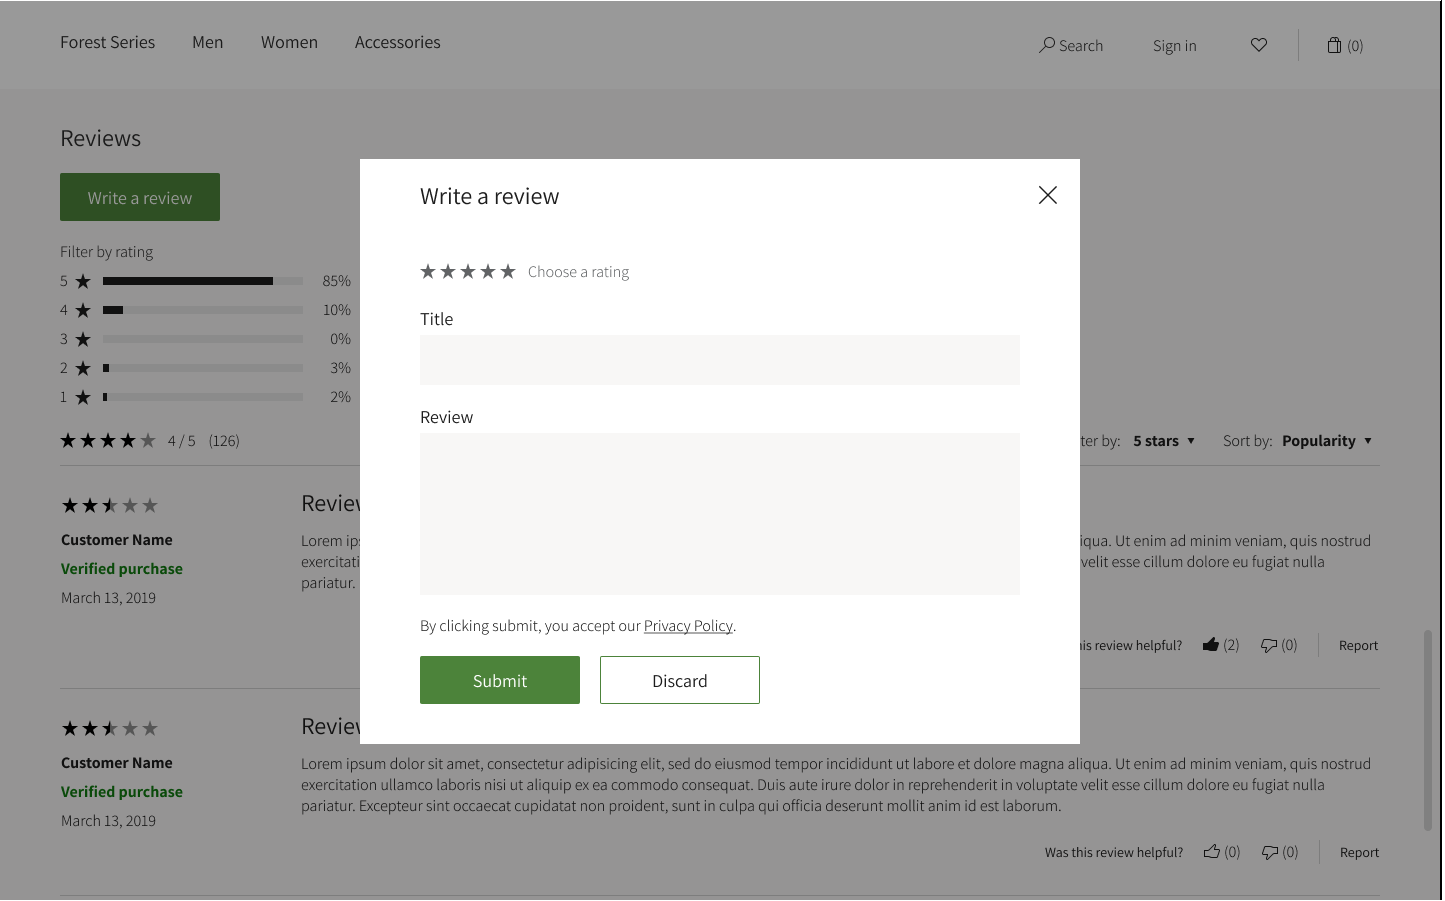
Task: Open the Accessories navigation menu
Action: [x=397, y=42]
